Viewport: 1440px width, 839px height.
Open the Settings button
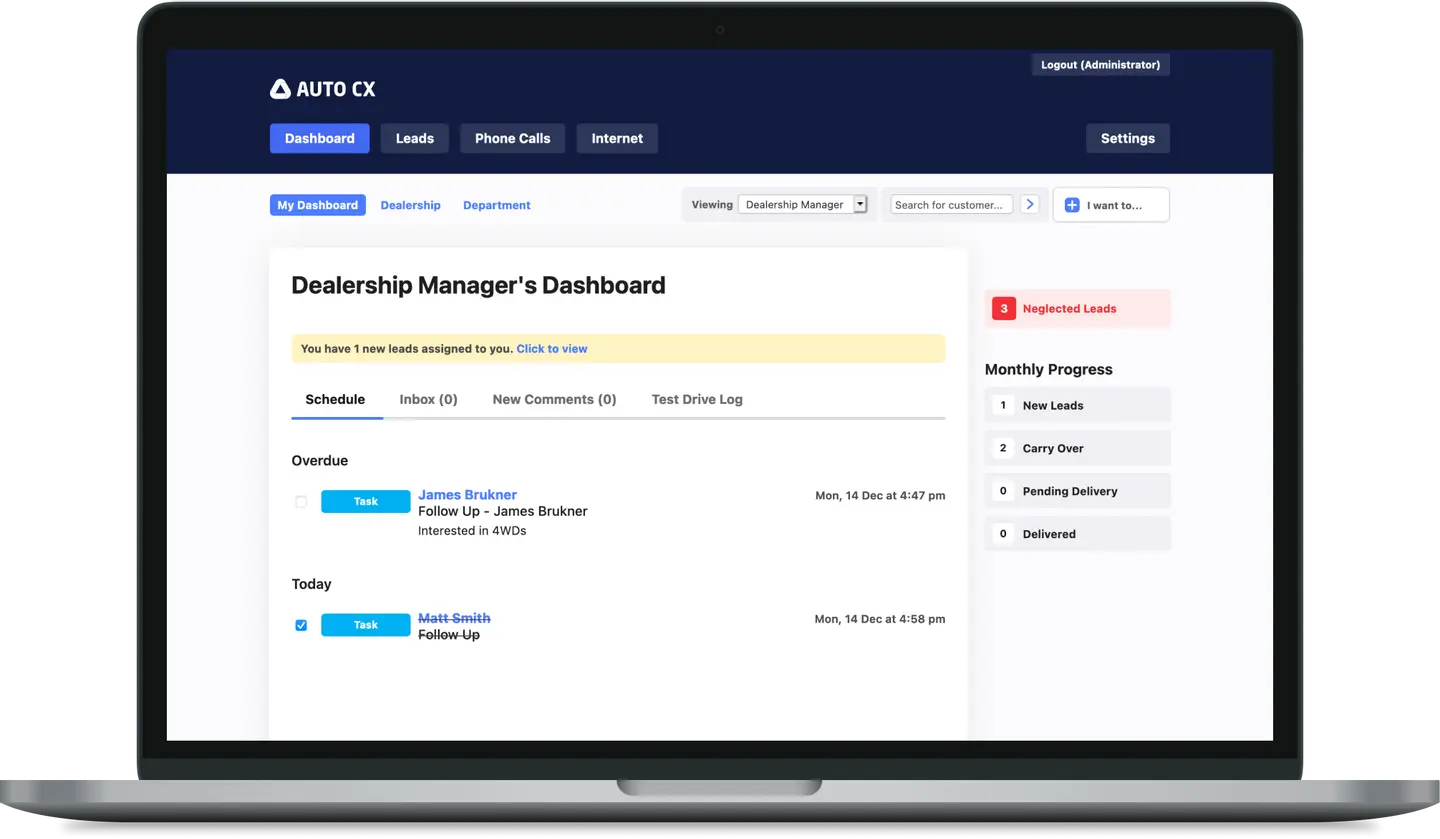(x=1127, y=138)
